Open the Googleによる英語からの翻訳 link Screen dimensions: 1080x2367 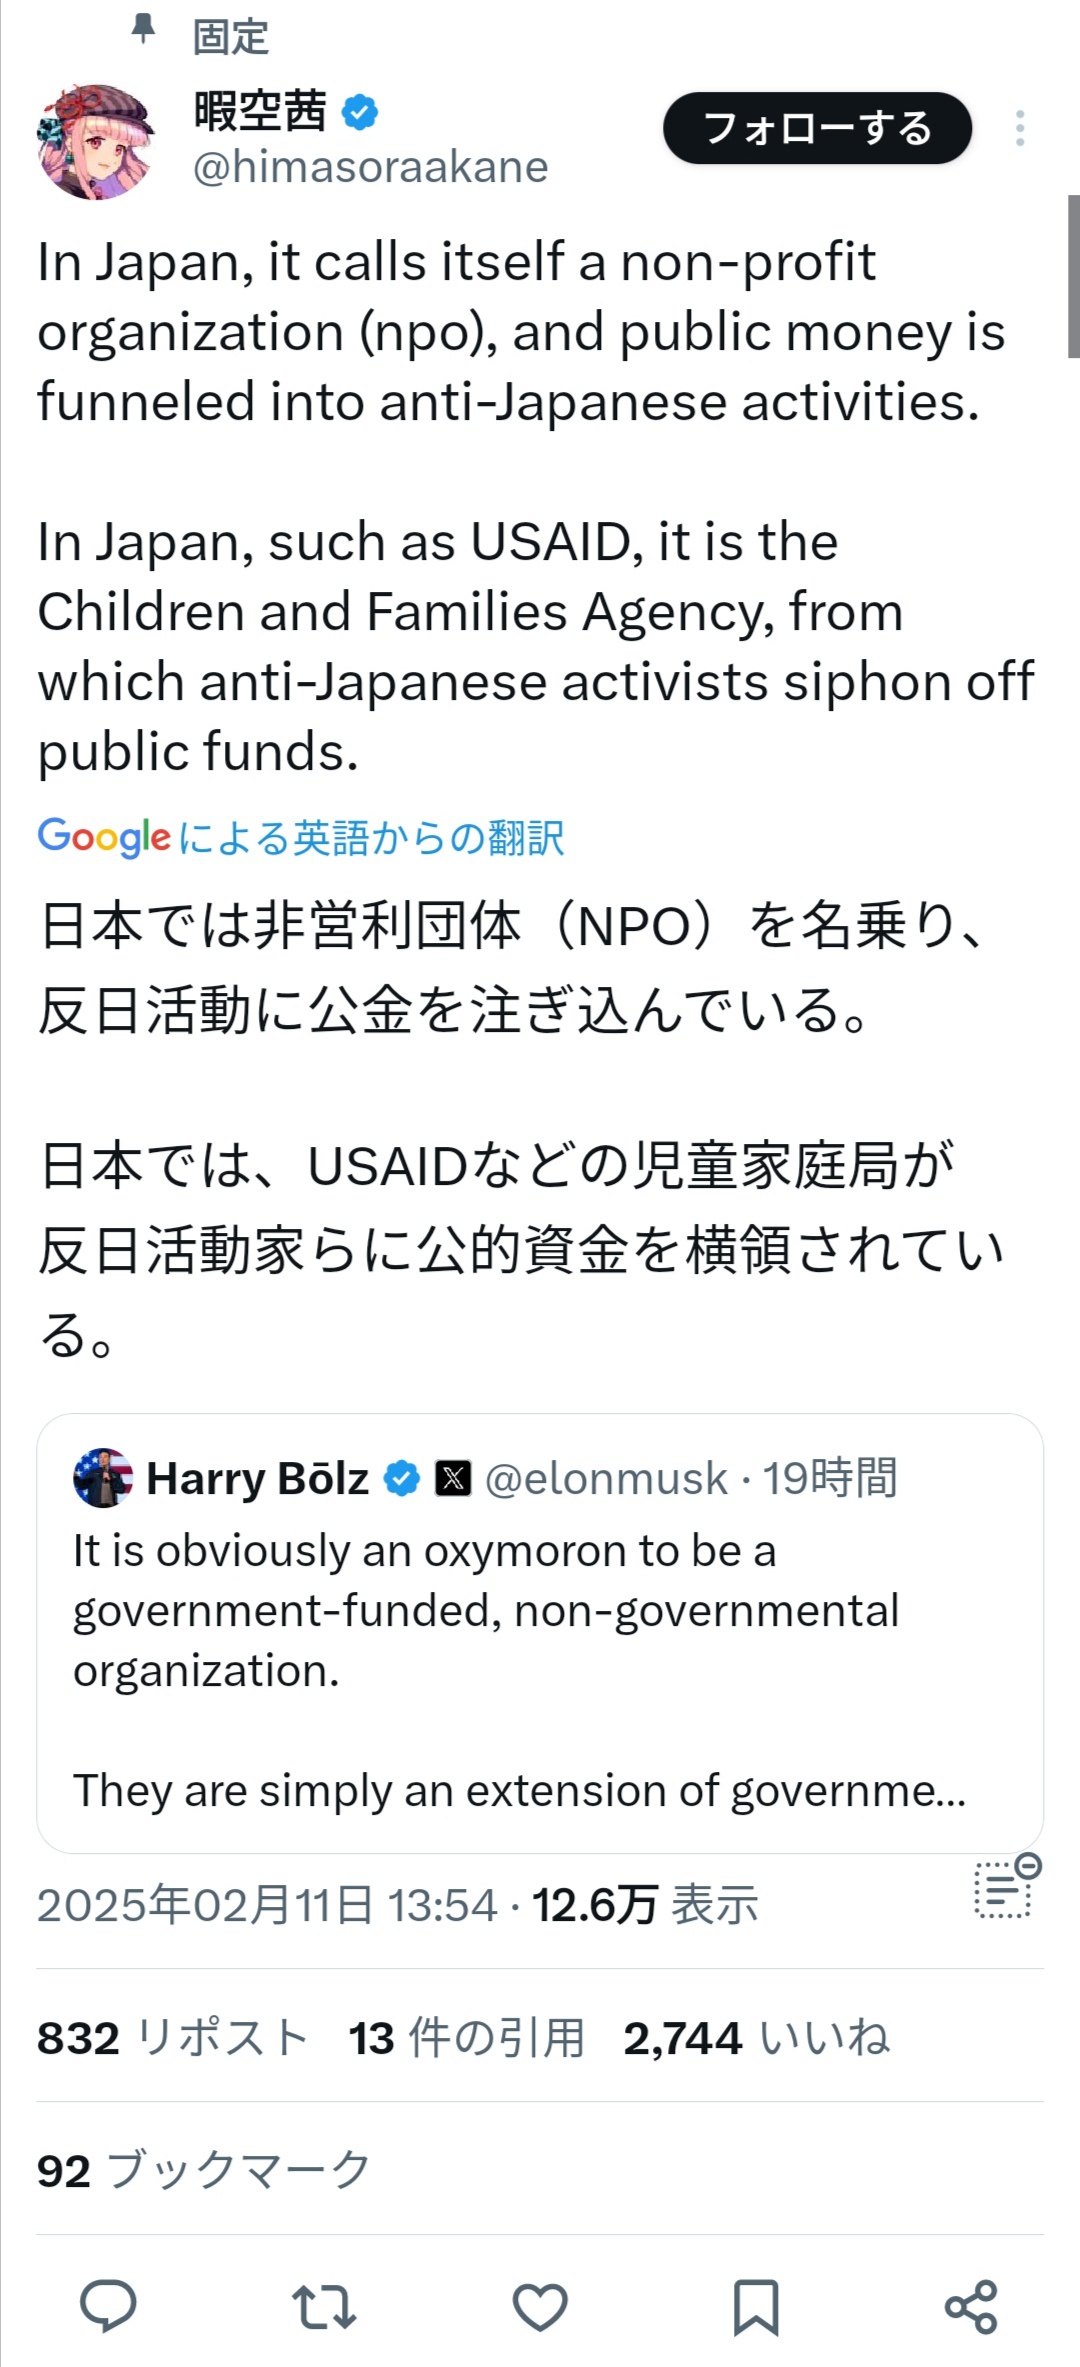(x=301, y=838)
